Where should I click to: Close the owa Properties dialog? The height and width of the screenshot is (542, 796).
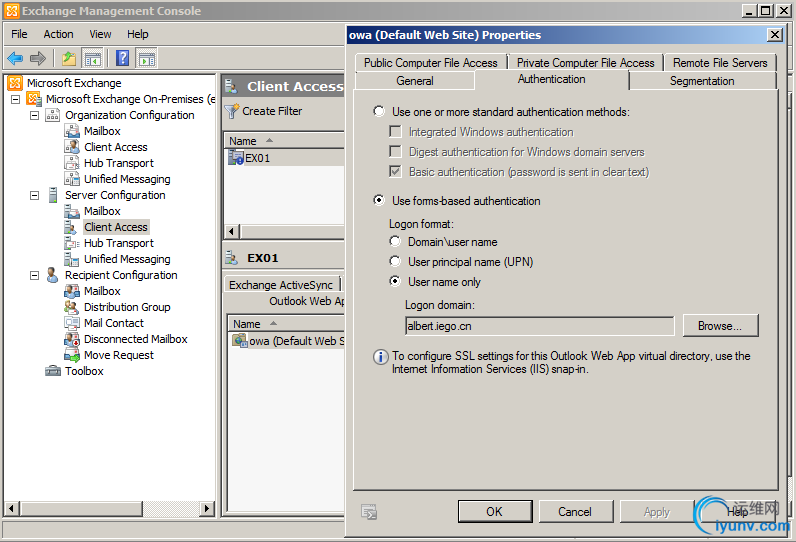(x=775, y=35)
